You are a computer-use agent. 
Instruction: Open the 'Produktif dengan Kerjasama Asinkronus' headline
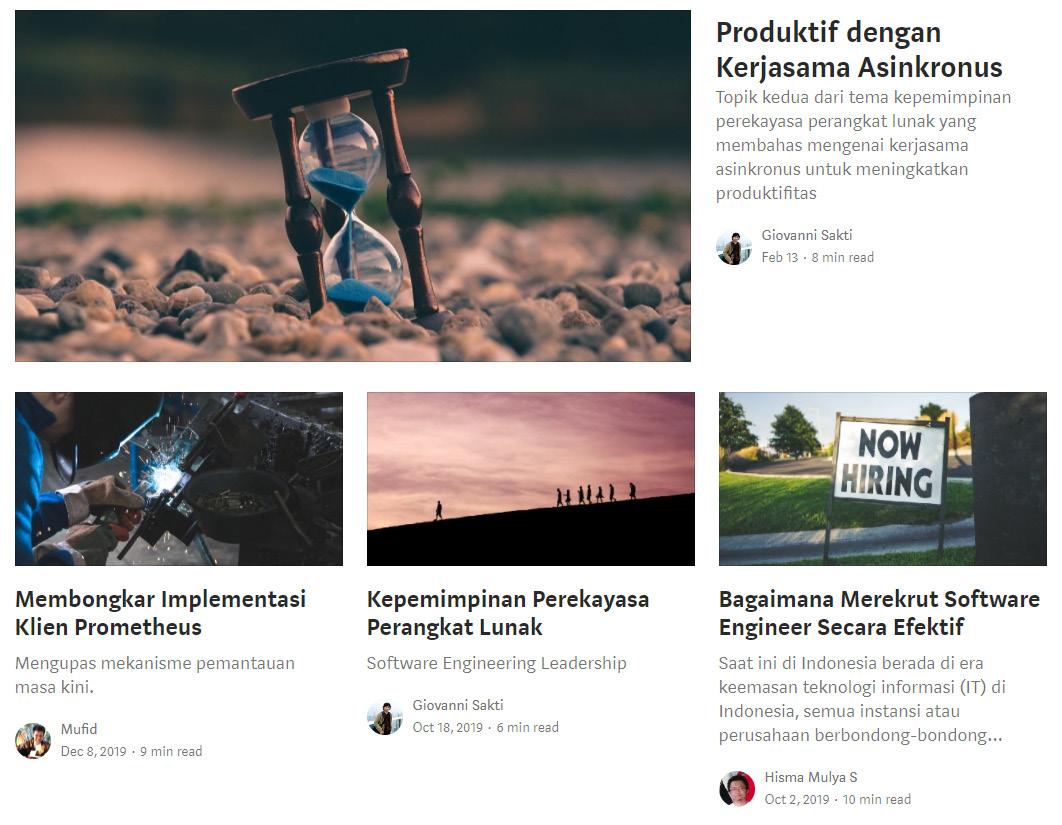859,49
